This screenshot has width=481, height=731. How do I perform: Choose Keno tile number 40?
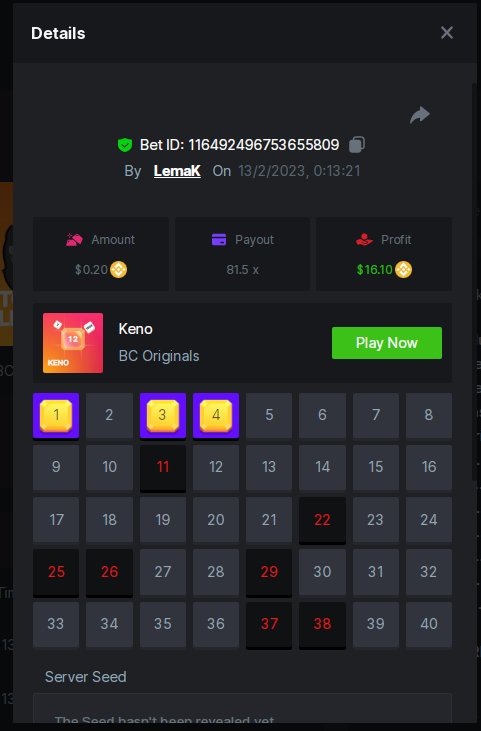pyautogui.click(x=429, y=624)
